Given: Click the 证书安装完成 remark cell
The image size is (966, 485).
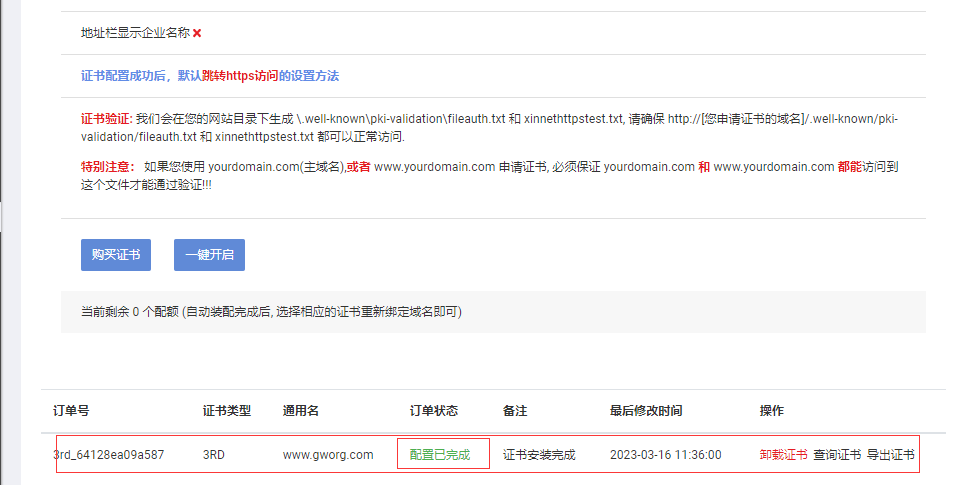Looking at the screenshot, I should [539, 454].
